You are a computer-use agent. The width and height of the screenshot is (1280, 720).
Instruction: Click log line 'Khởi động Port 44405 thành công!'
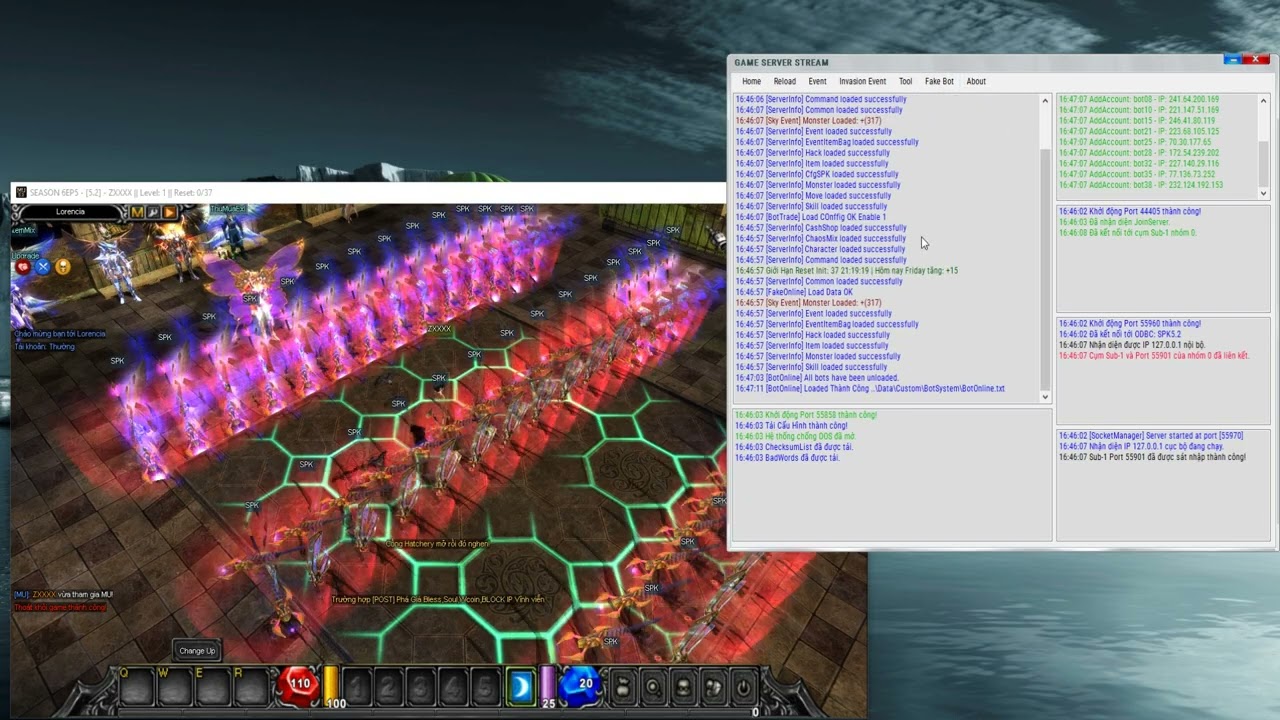tap(1130, 212)
